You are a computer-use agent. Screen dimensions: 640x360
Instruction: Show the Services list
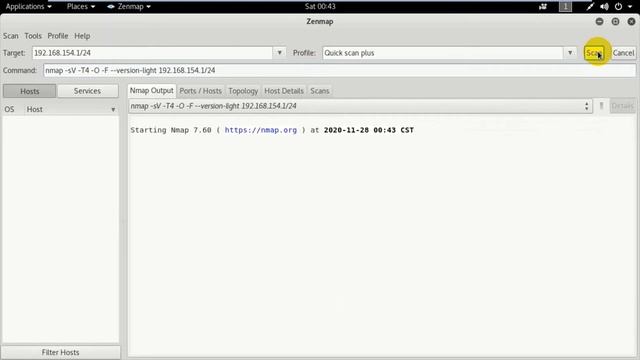tap(87, 91)
